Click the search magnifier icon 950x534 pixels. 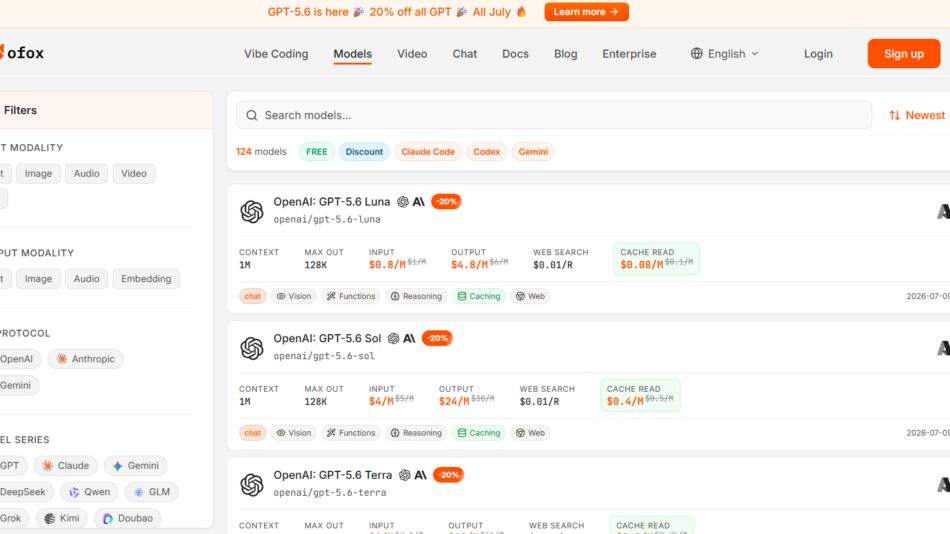(252, 115)
